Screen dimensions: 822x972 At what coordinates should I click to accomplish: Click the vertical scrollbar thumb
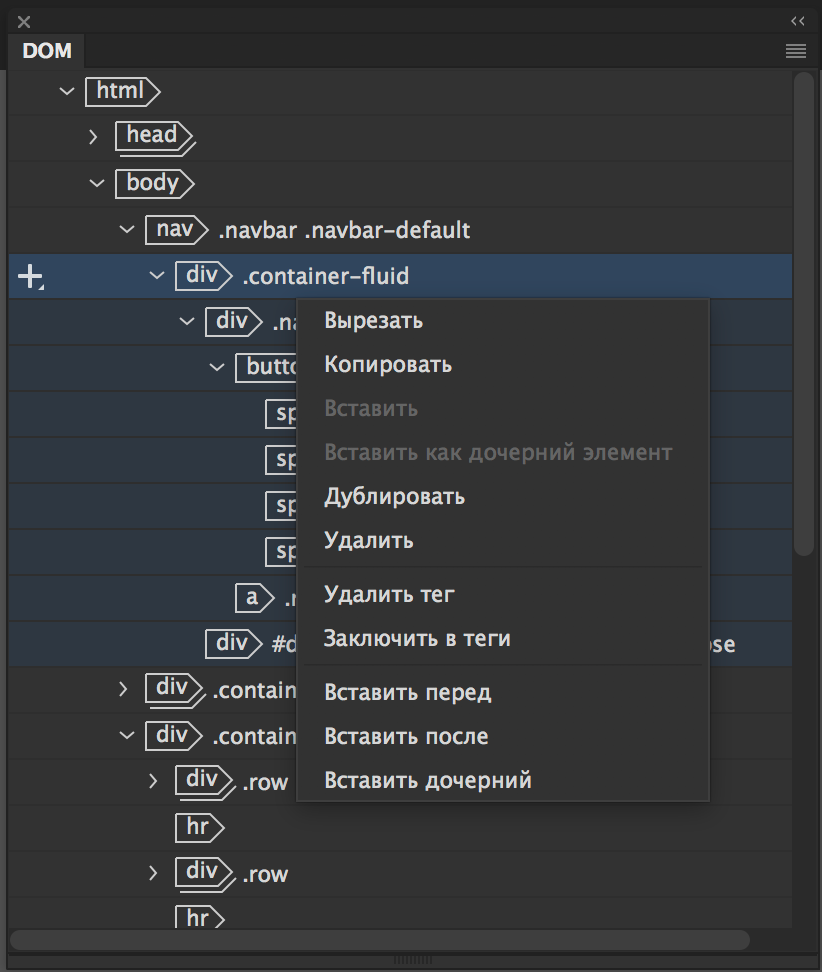point(803,310)
